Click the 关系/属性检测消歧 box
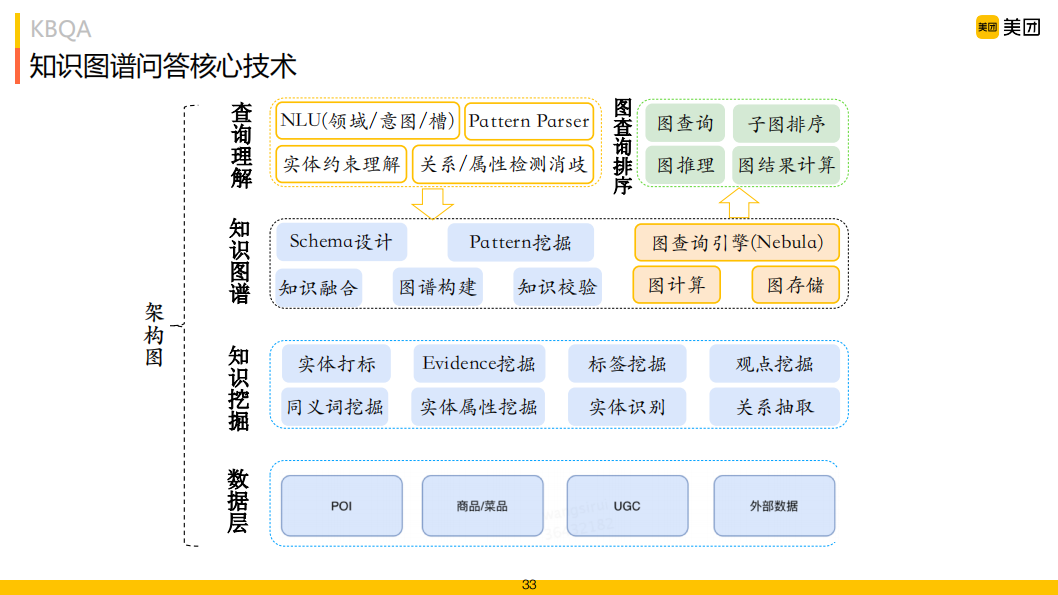 [503, 164]
